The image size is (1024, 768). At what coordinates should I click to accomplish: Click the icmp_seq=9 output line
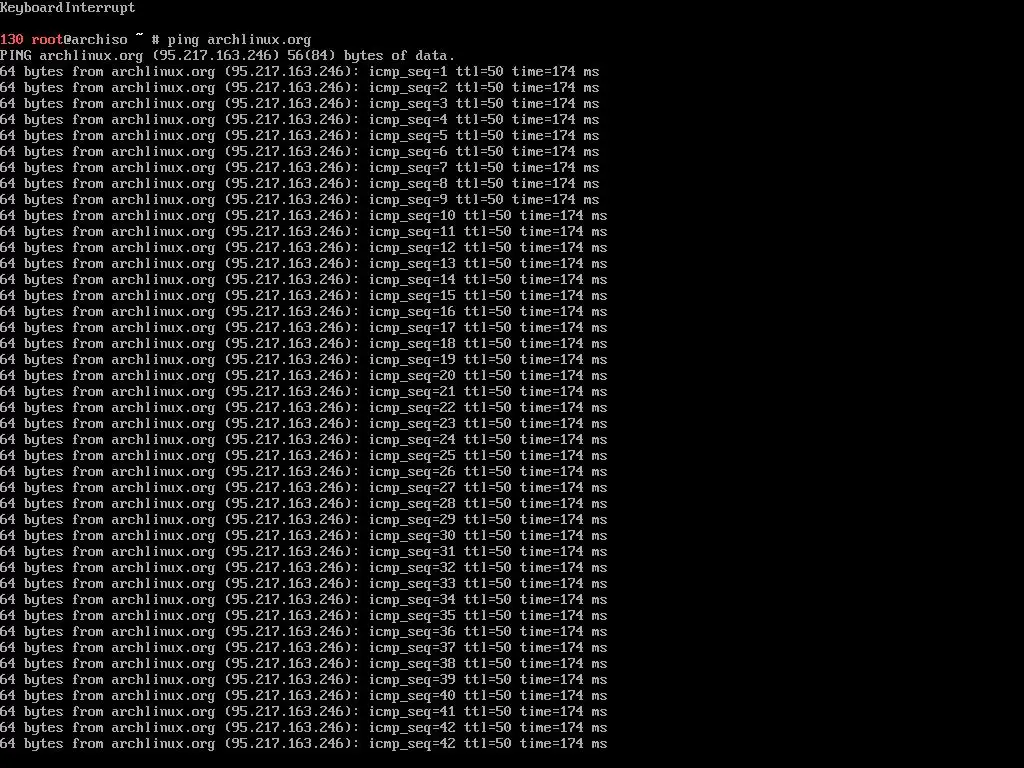point(300,200)
